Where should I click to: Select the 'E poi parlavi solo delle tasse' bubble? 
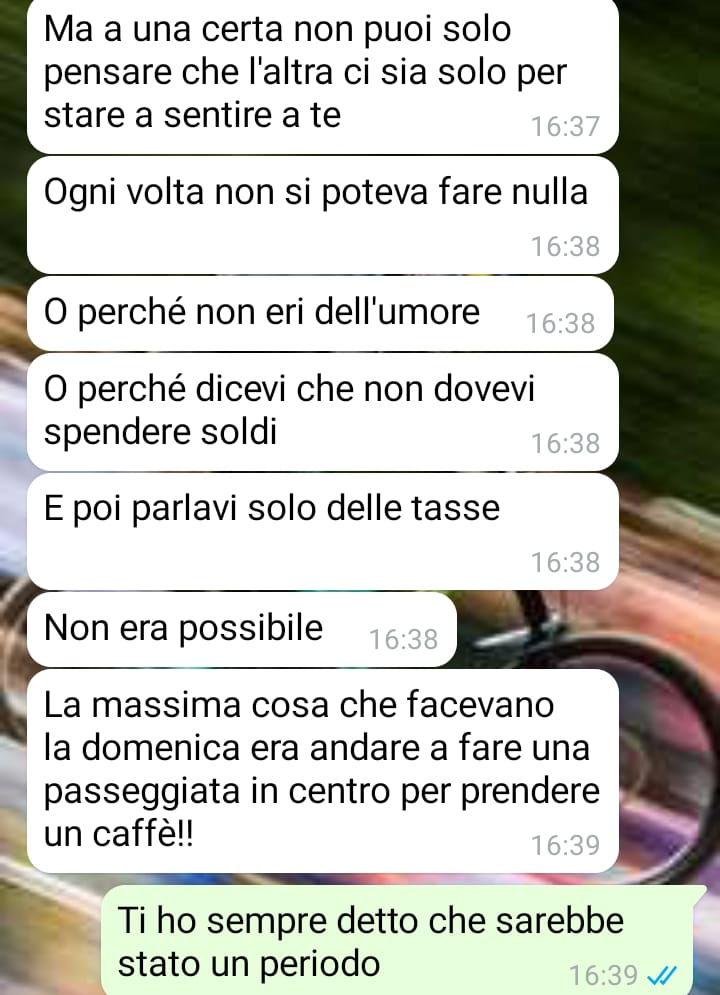click(322, 531)
